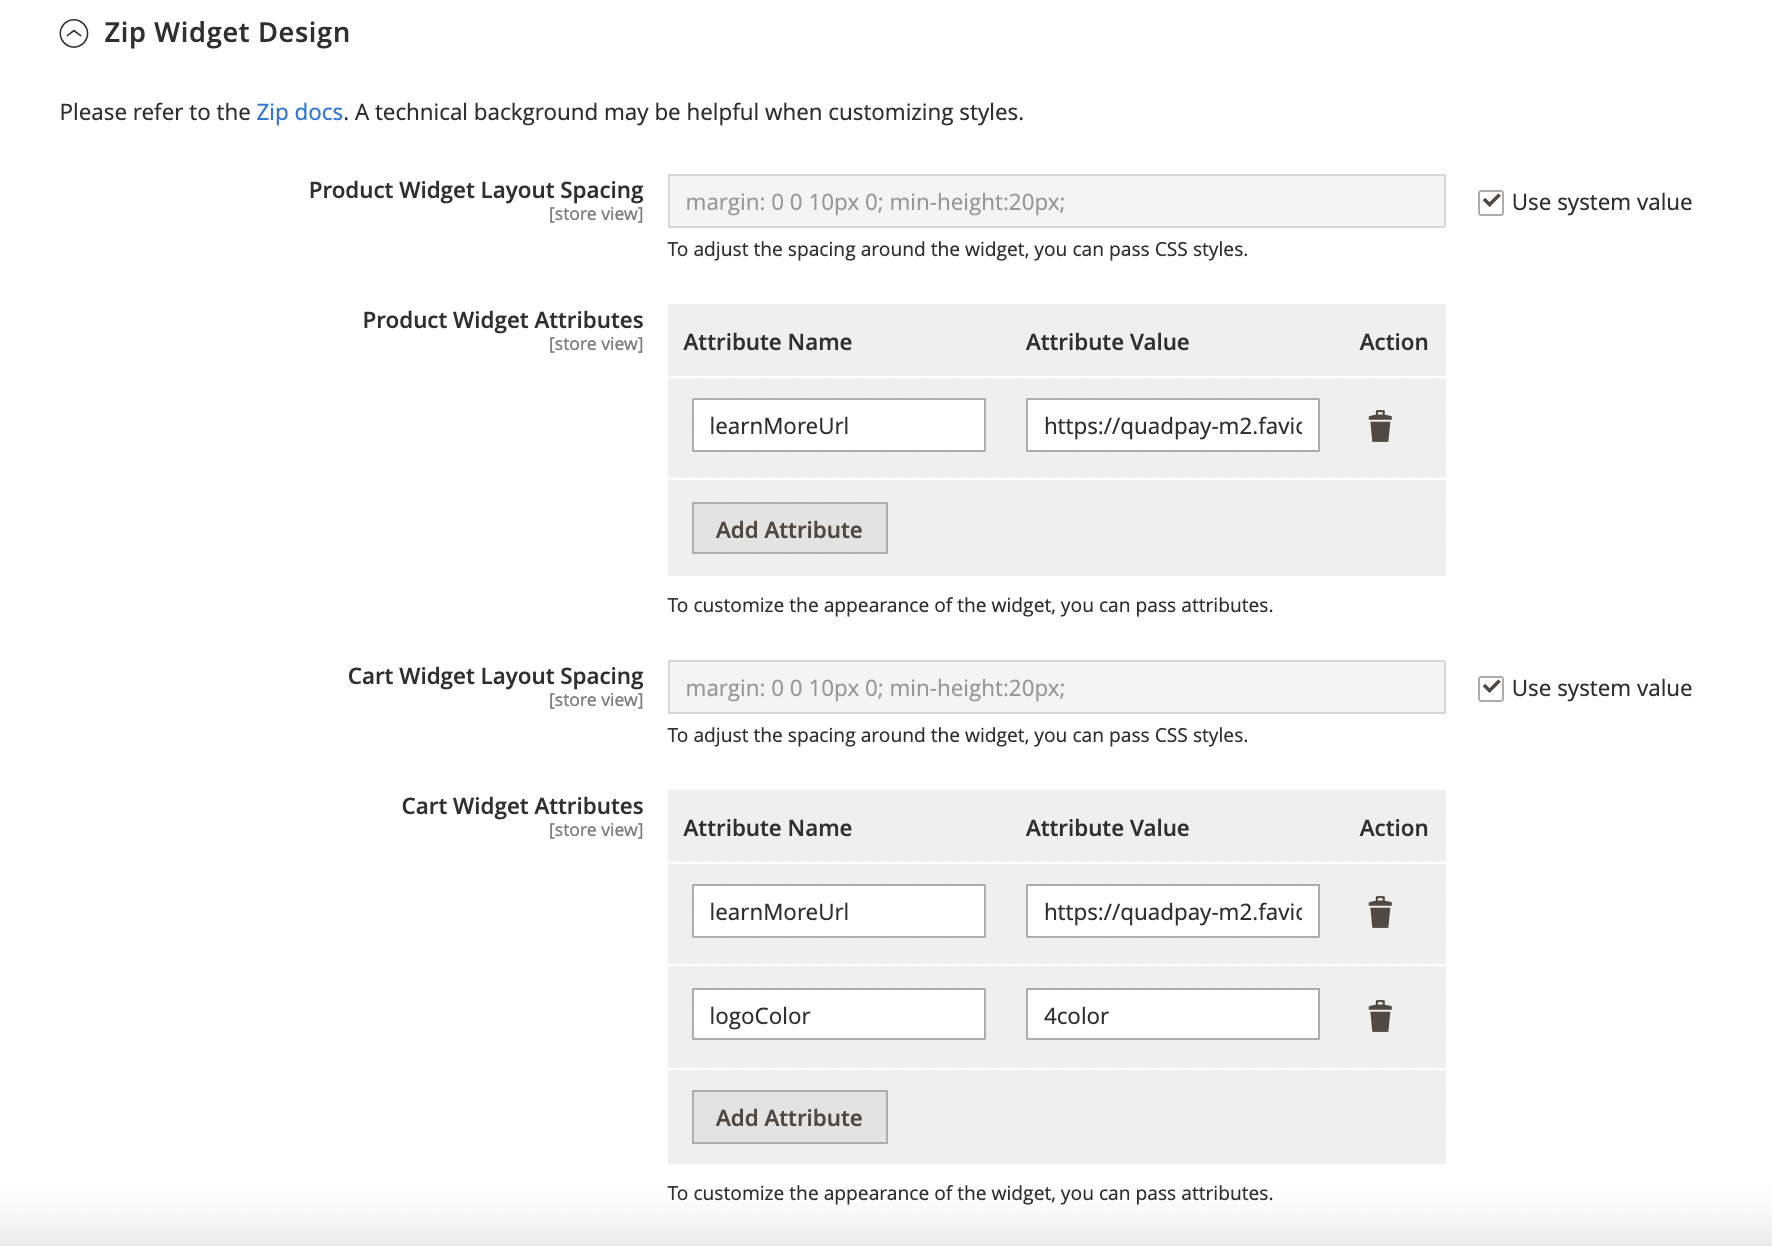
Task: Focus the Product Widget learnMoreUrl name field
Action: pyautogui.click(x=838, y=426)
